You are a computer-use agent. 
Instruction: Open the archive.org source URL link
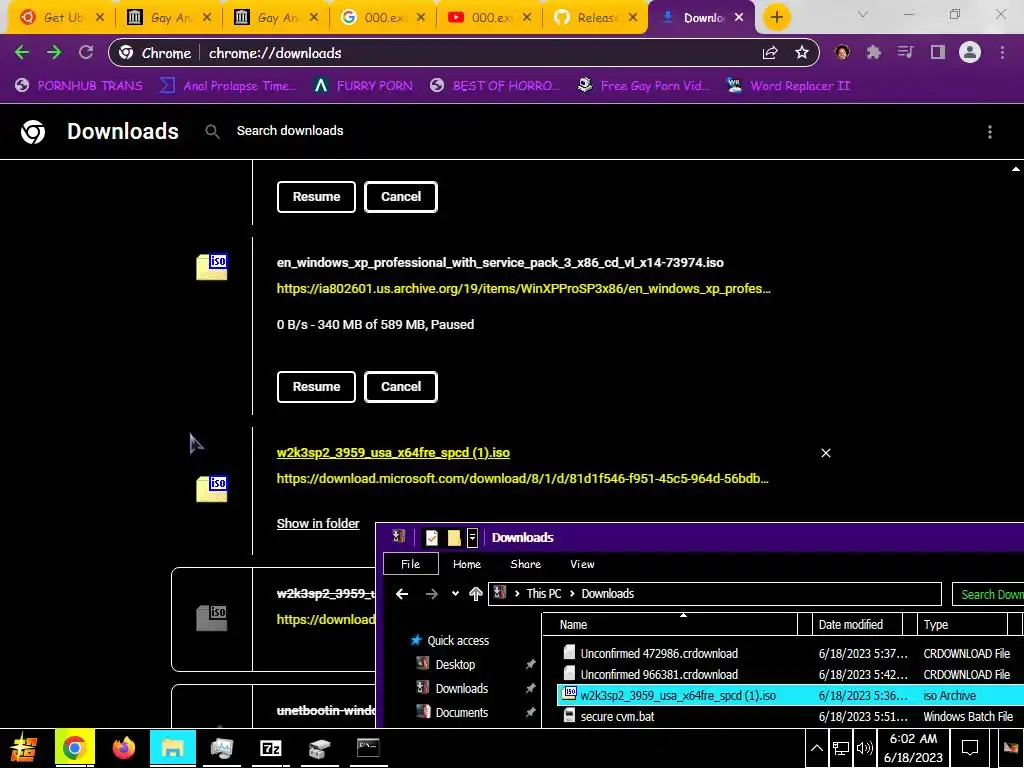pos(523,289)
